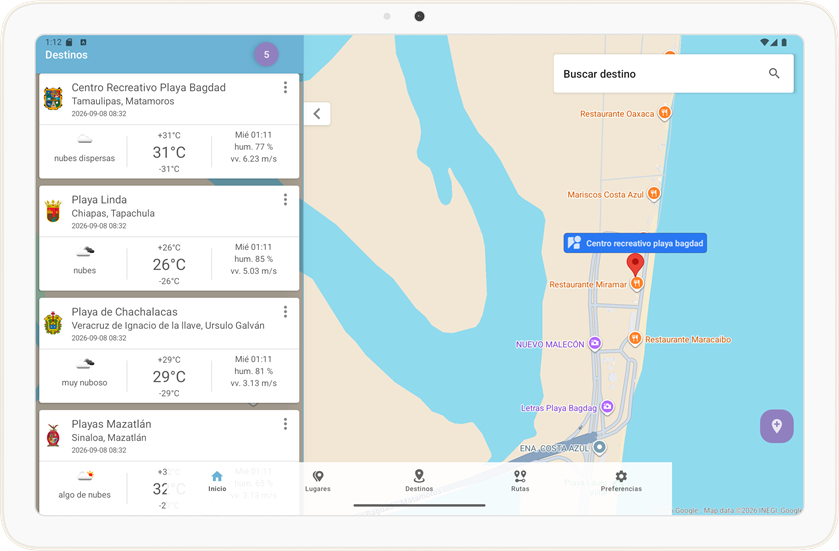Tap the Restaurante Miramar map marker
Viewport: 839px width, 551px height.
pyautogui.click(x=636, y=284)
